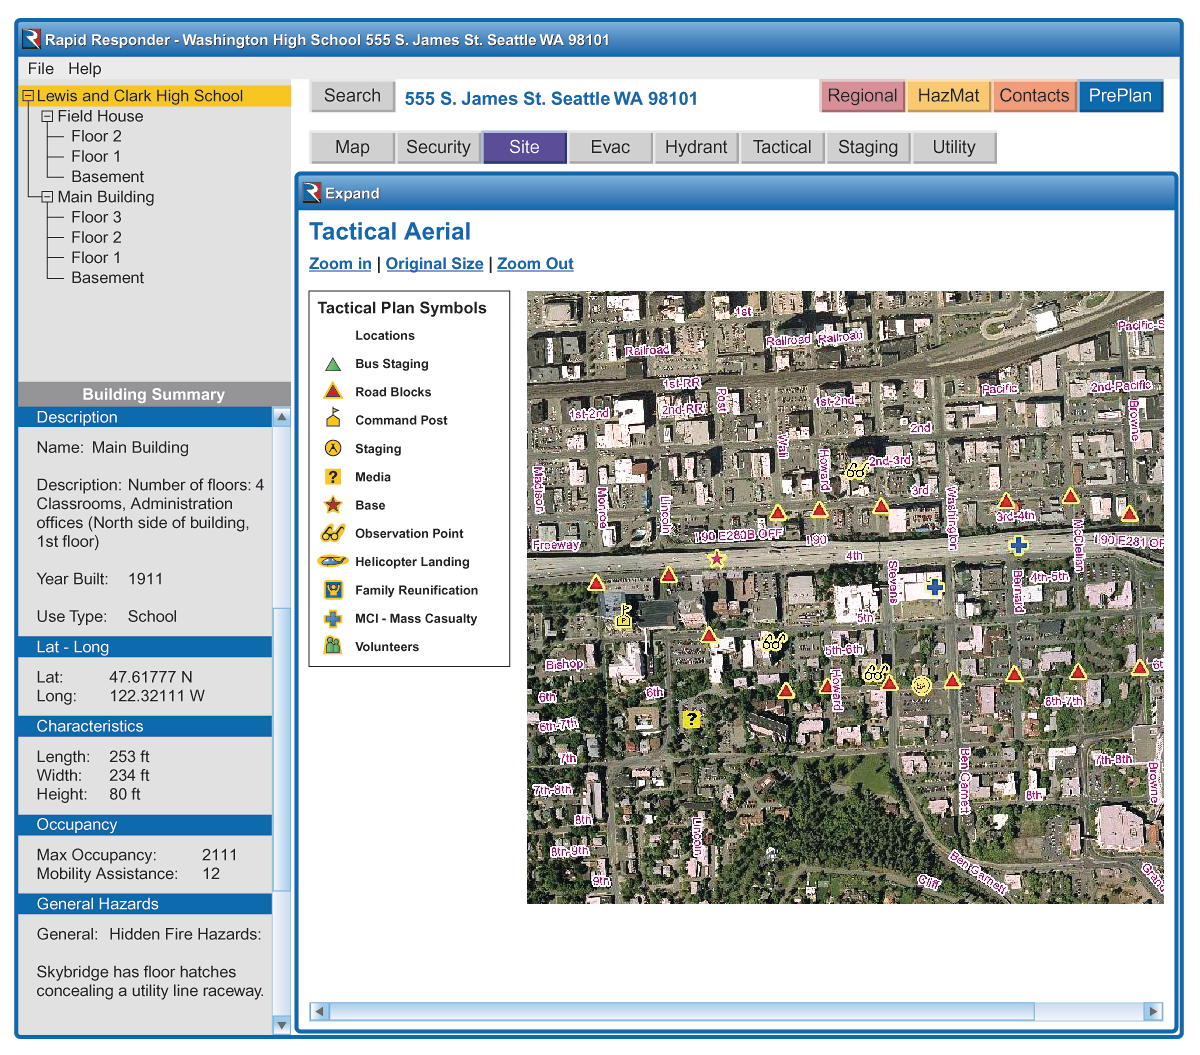Collapse the Main Building tree node
Viewport: 1200px width, 1055px height.
[47, 198]
